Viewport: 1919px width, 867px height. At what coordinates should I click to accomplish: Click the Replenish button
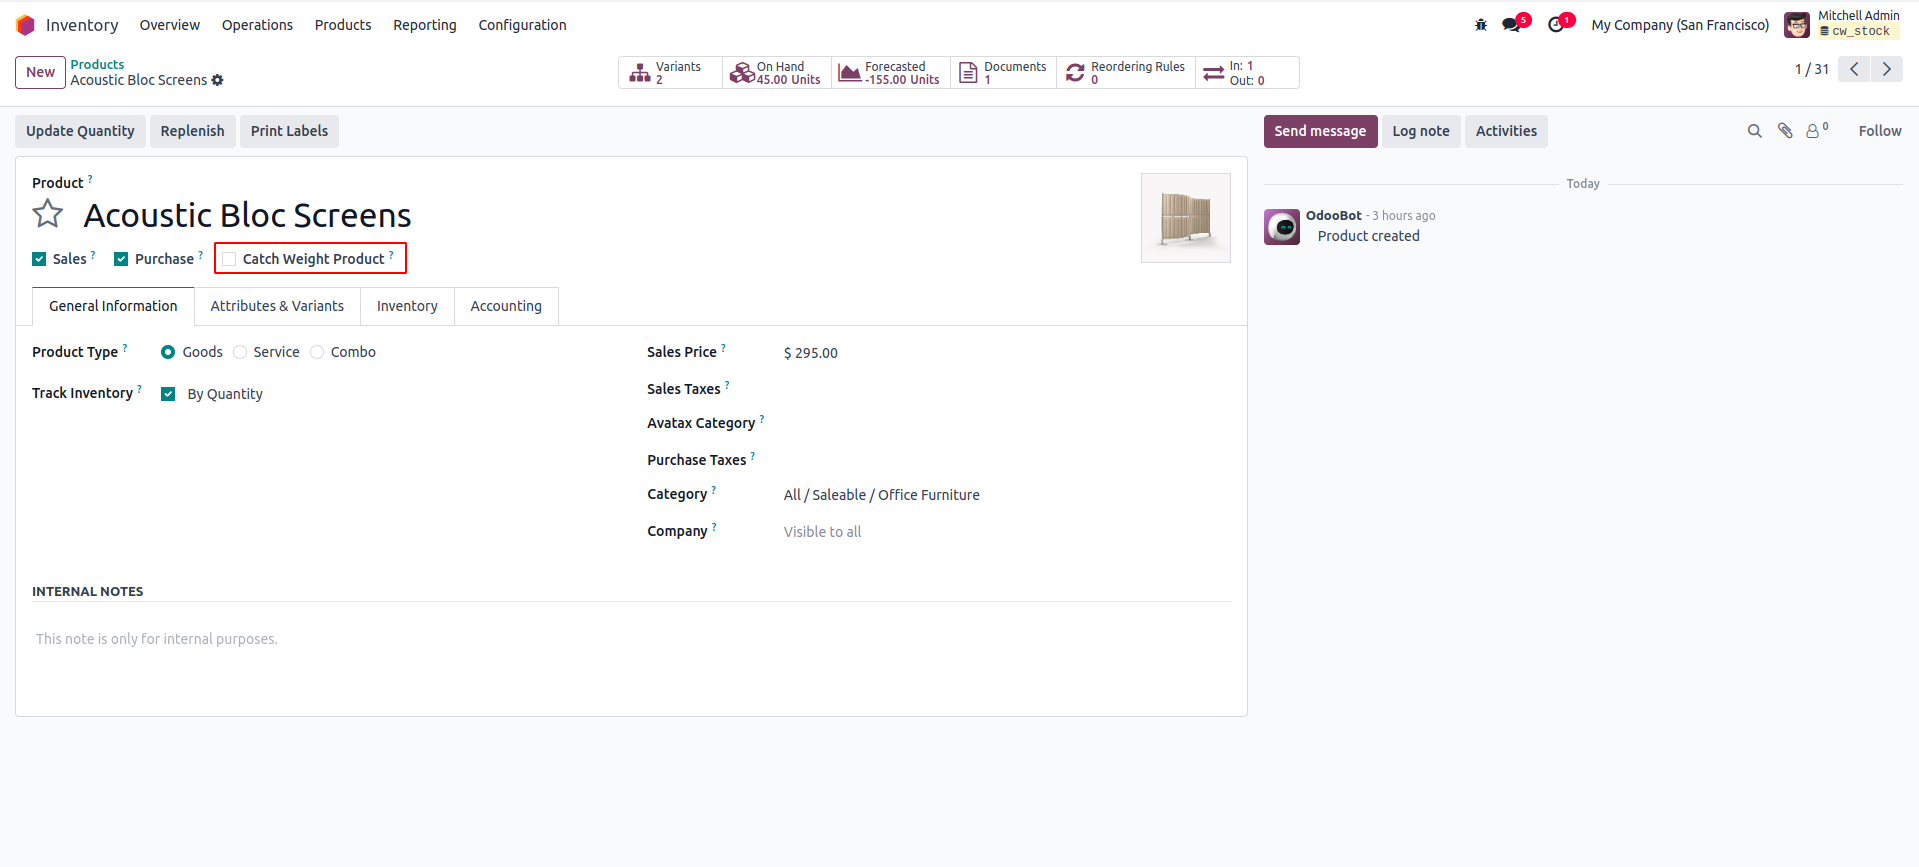(193, 131)
